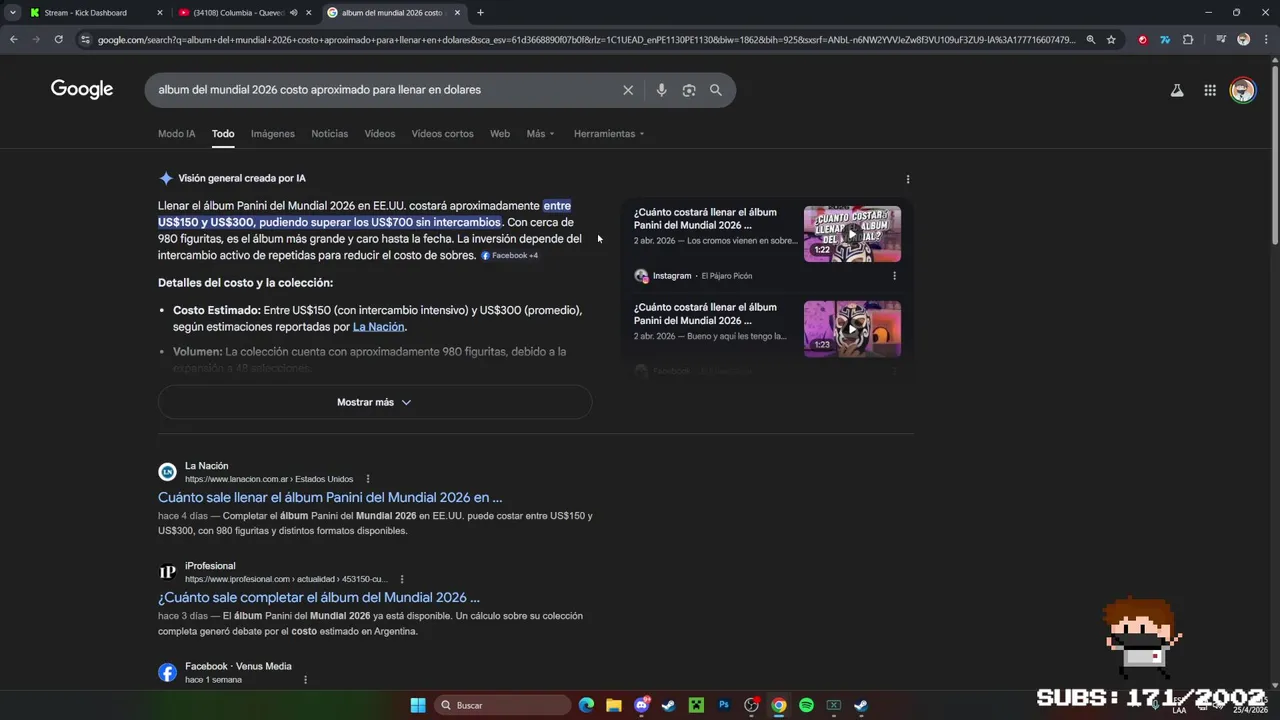Expand the Más dropdown filter
The width and height of the screenshot is (1280, 720).
click(540, 134)
